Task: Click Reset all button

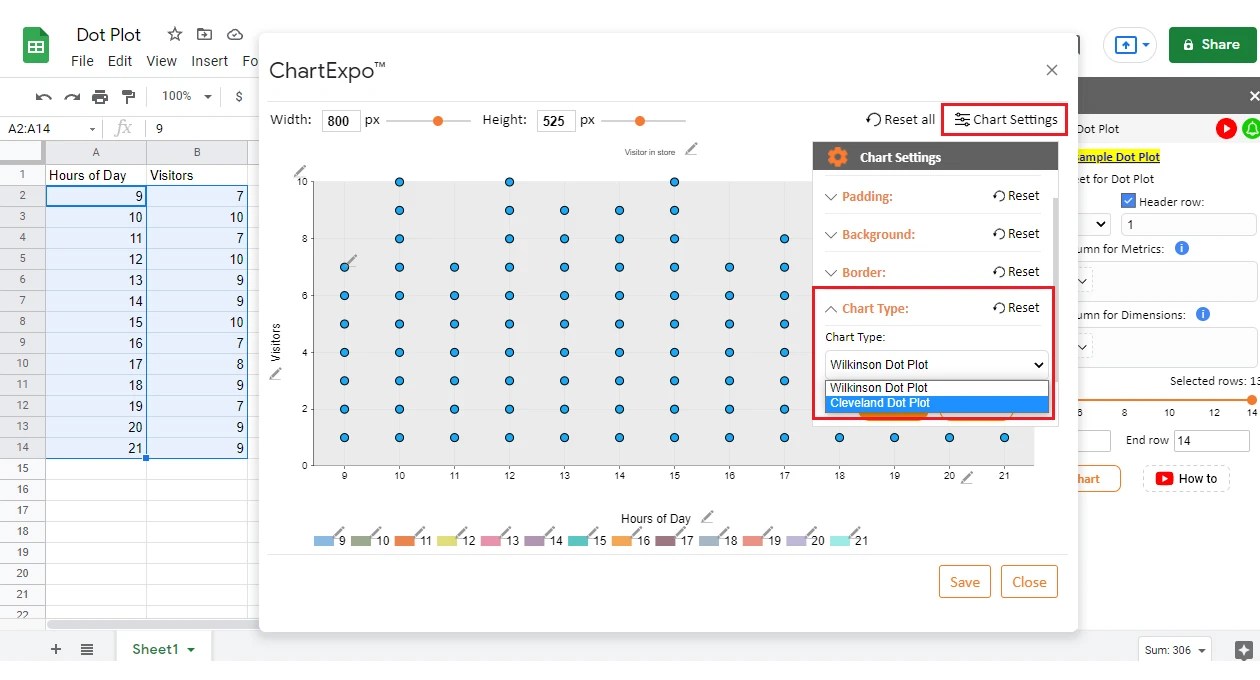Action: 900,119
